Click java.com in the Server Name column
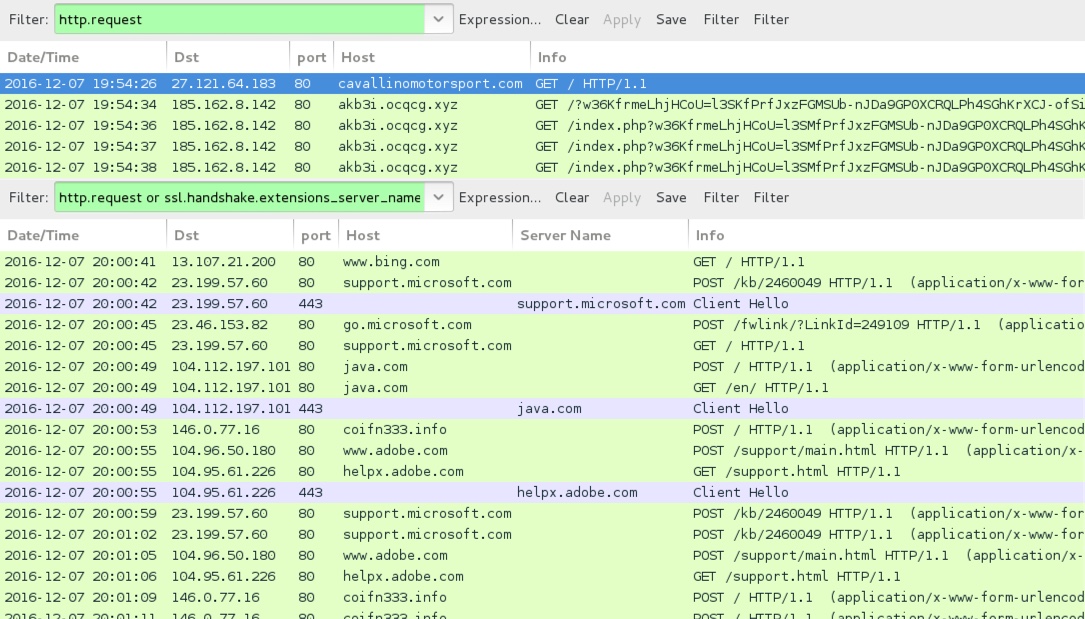This screenshot has height=619, width=1085. click(x=549, y=409)
